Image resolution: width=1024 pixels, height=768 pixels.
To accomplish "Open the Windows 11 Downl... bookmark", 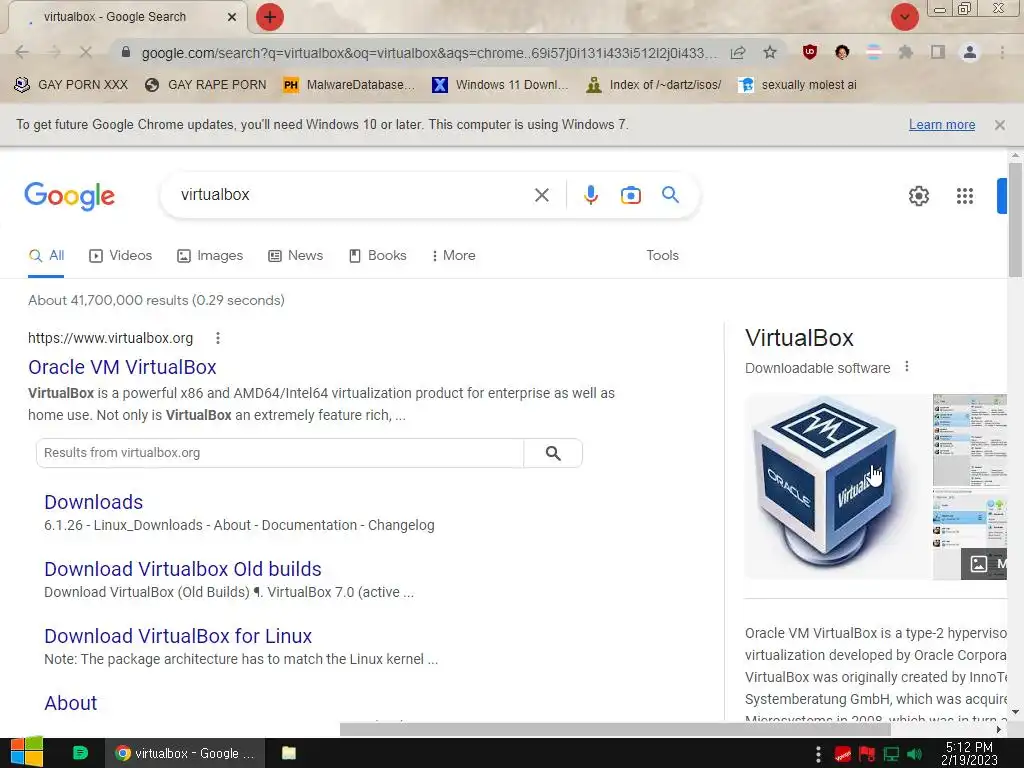I will (500, 85).
